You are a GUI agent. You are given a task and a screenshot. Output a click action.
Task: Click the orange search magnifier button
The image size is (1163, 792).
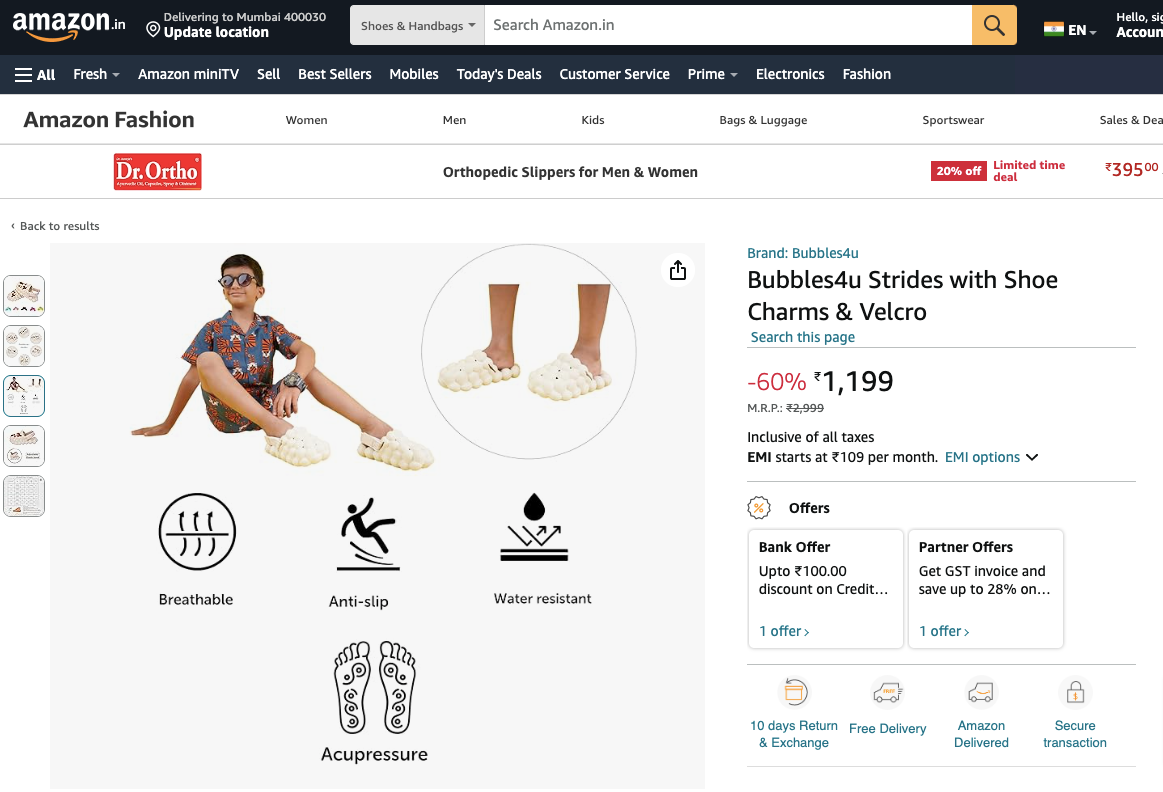(x=994, y=26)
